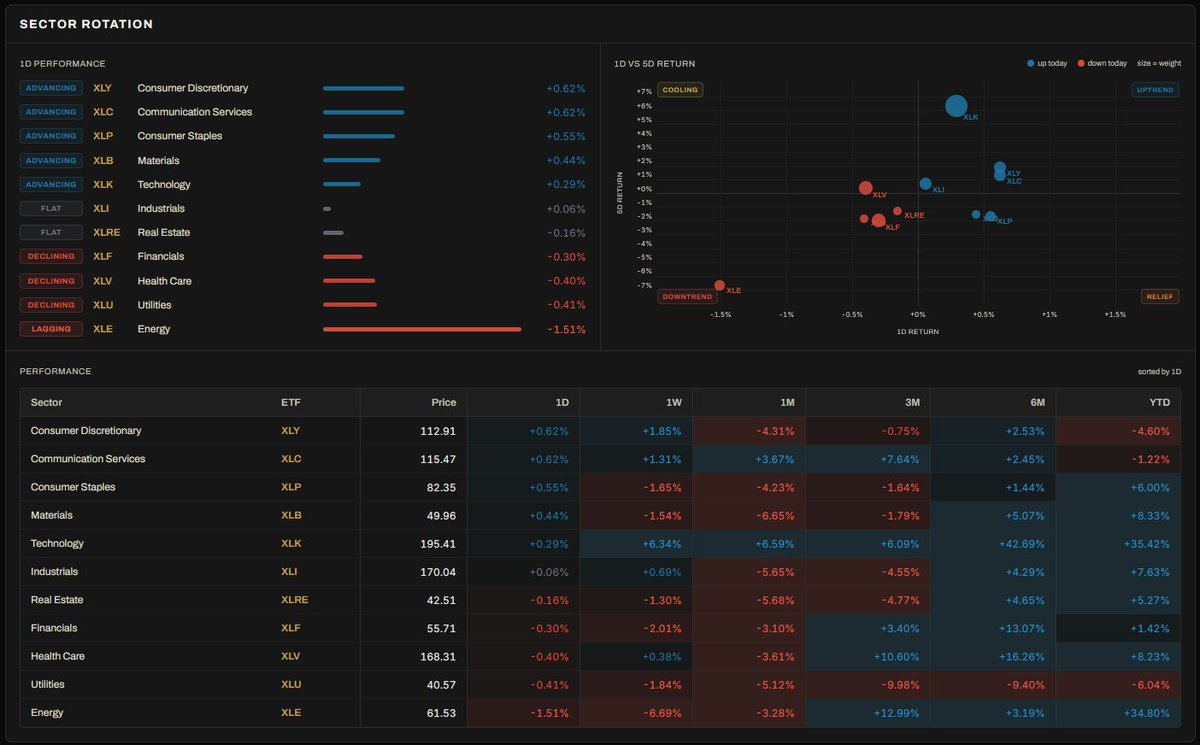Click Real Estate in 1D performance list

(164, 233)
